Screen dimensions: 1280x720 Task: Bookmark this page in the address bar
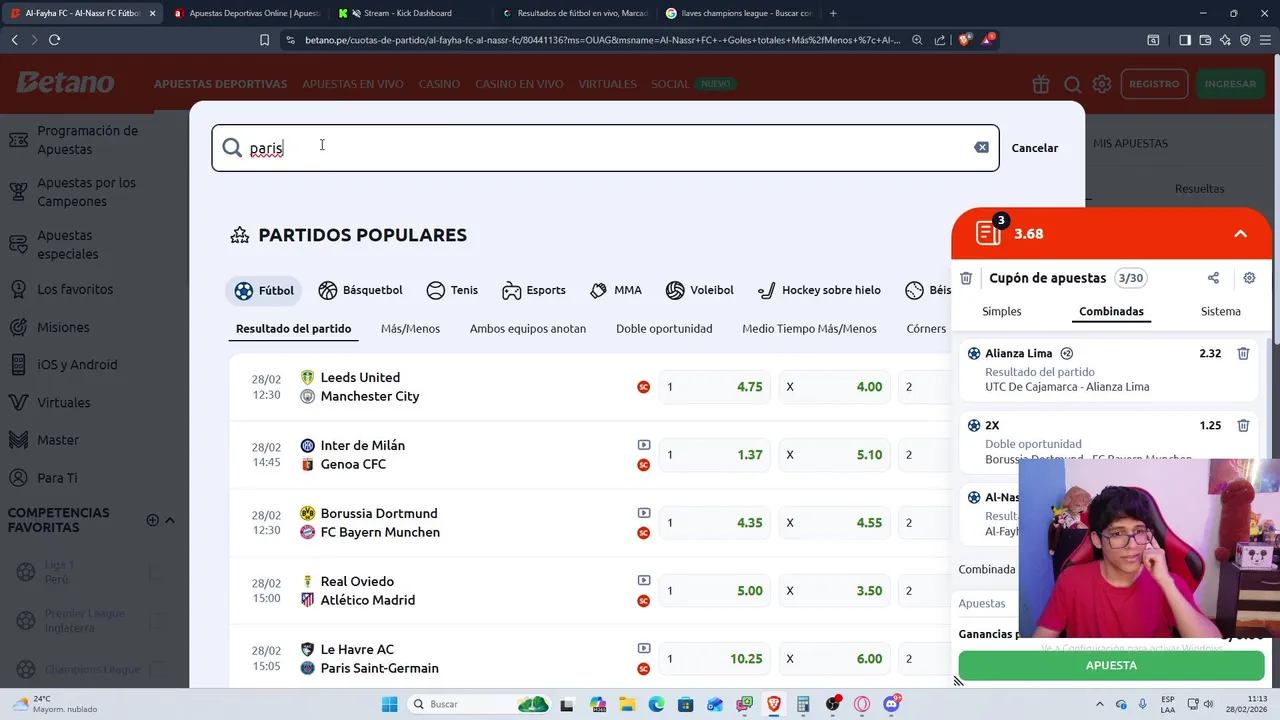click(264, 40)
